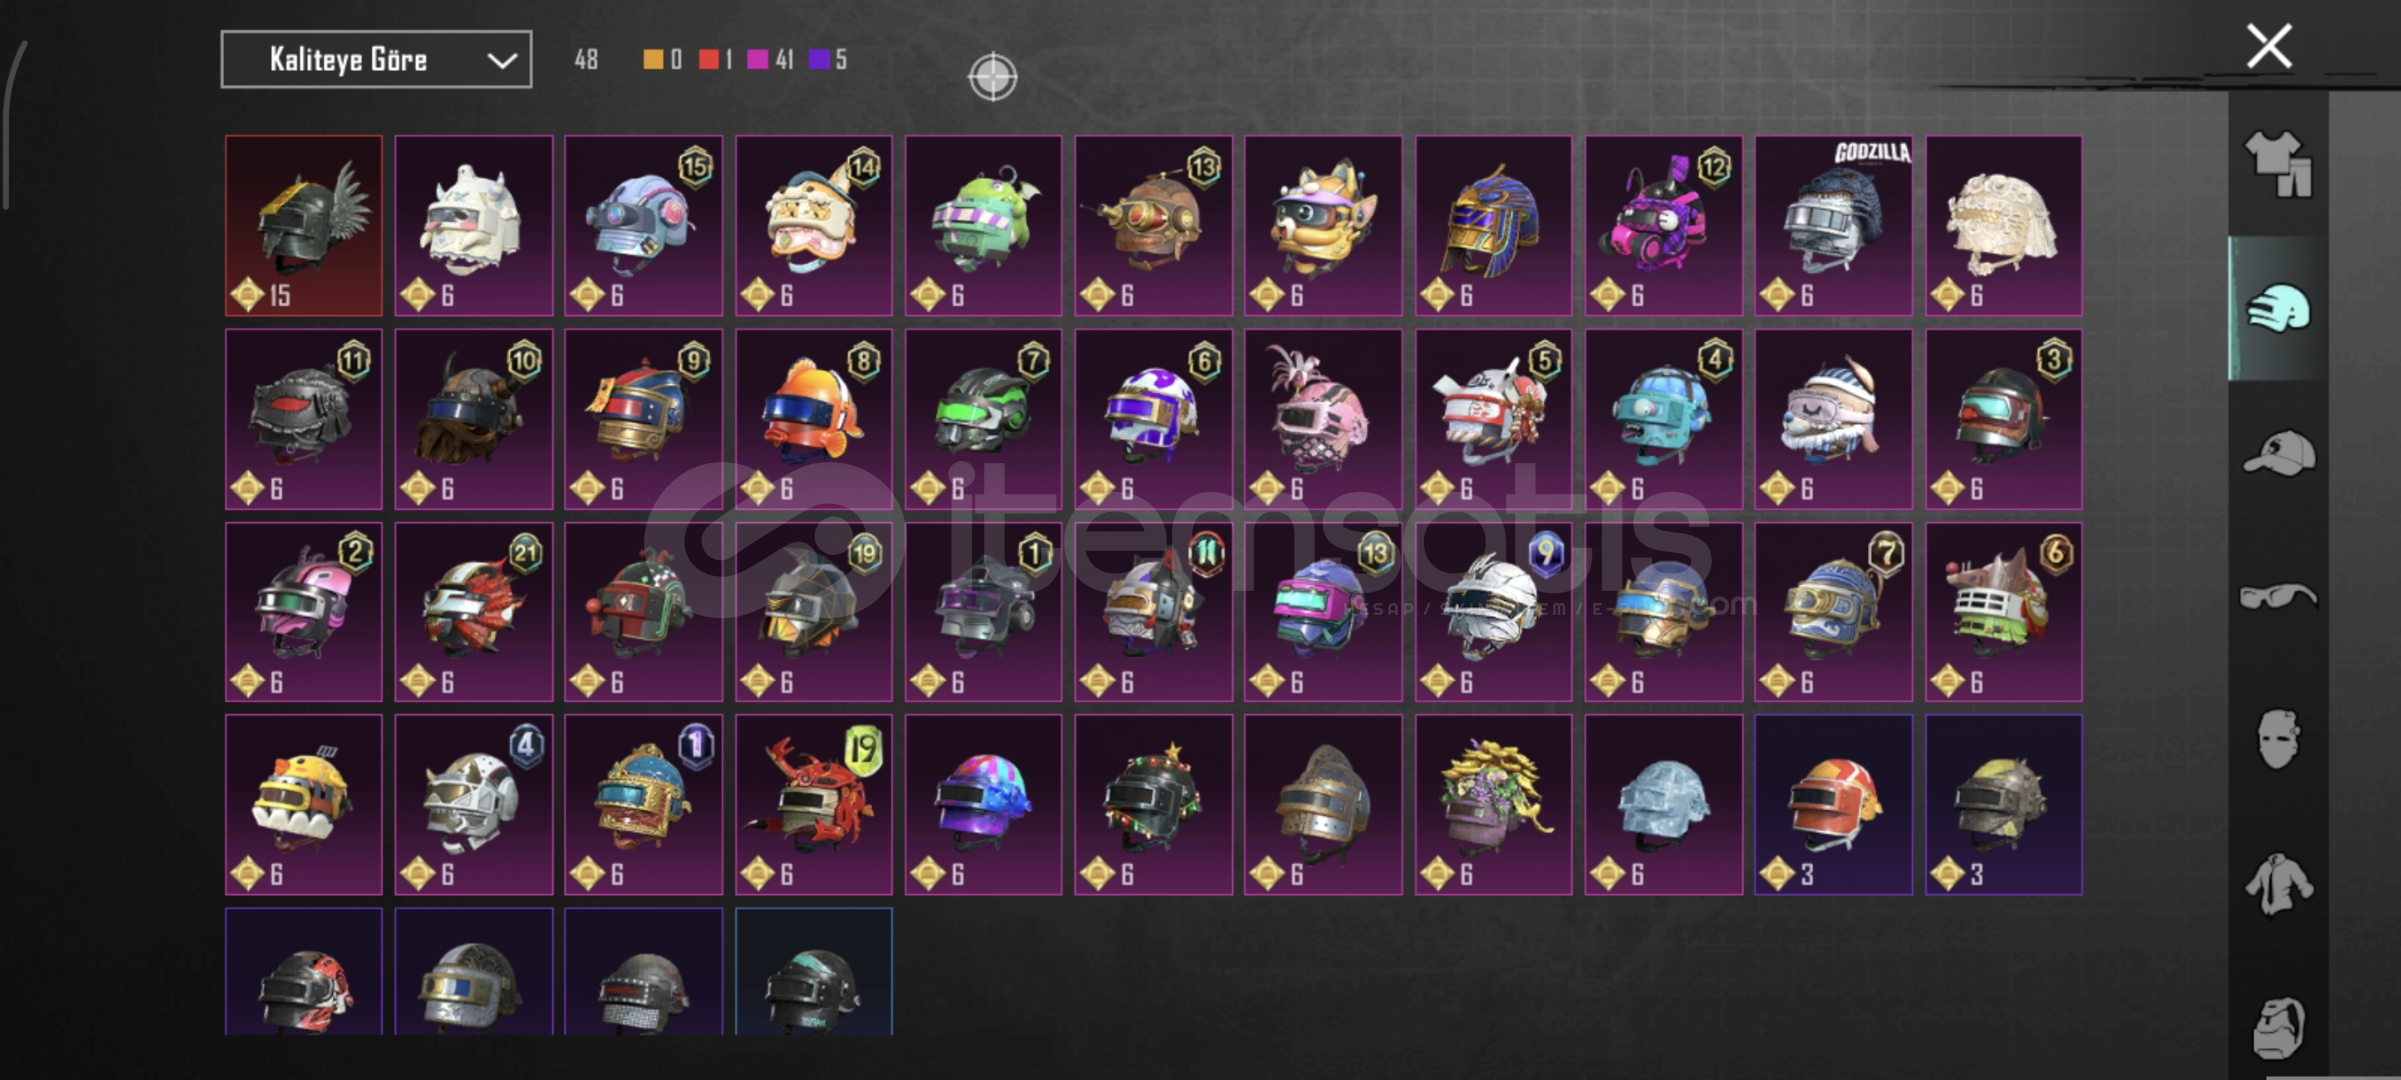The image size is (2401, 1080).
Task: Click the crosshair target icon at top
Action: (x=993, y=77)
